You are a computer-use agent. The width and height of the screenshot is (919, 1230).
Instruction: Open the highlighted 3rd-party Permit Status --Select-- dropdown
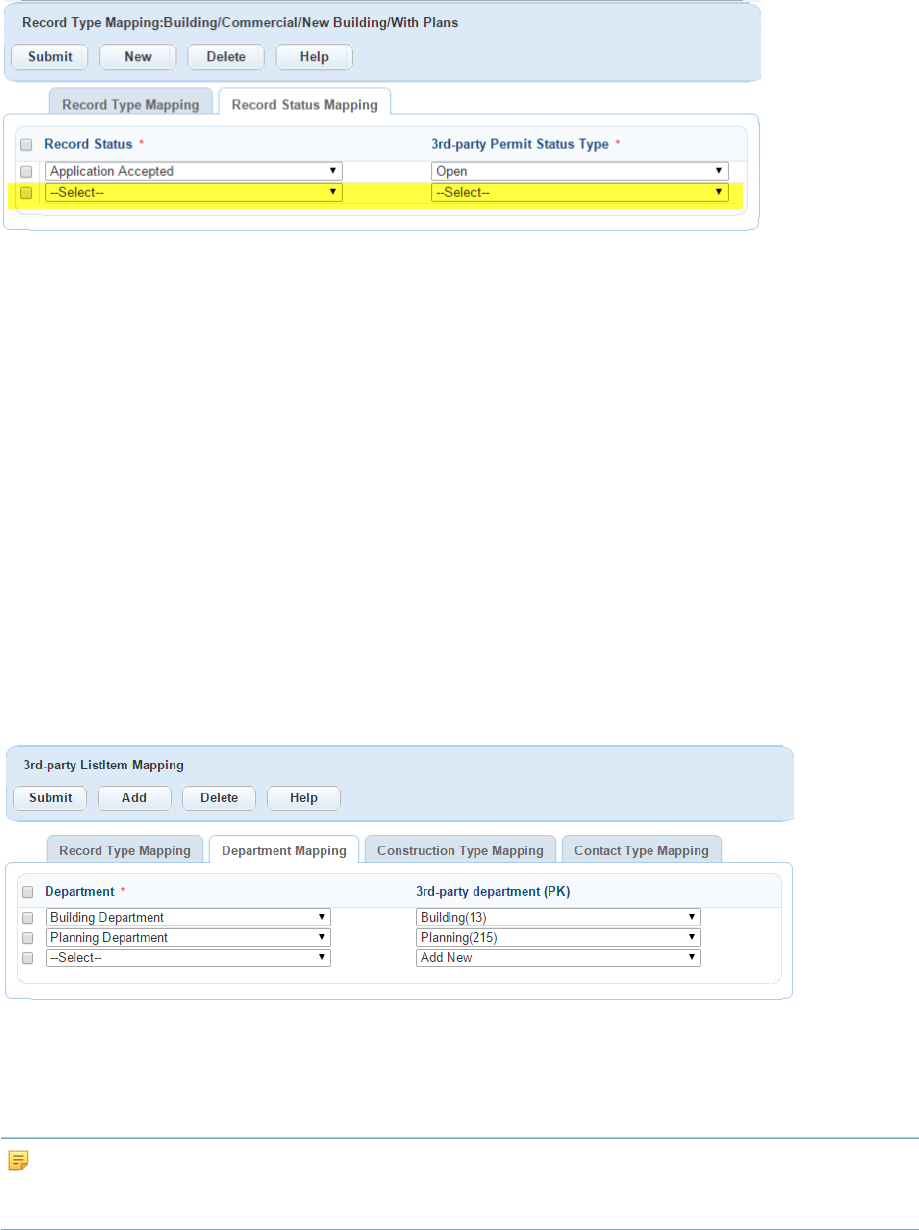point(580,192)
